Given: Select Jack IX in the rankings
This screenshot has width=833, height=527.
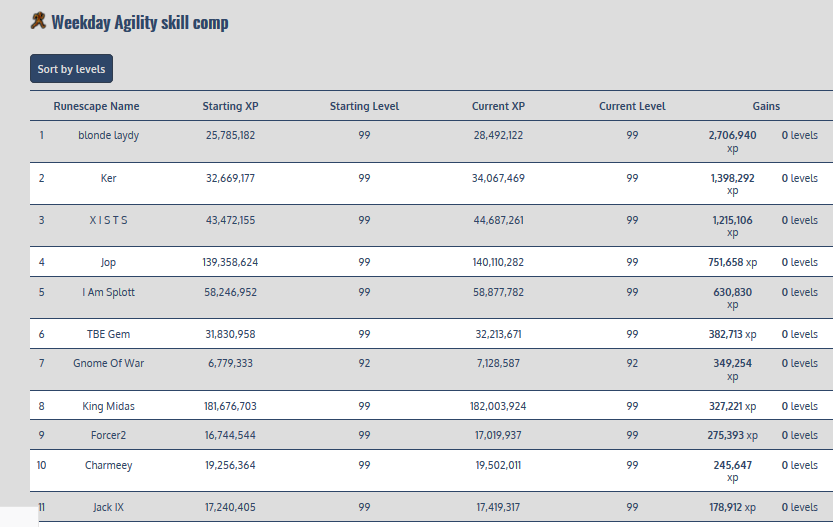Looking at the screenshot, I should point(108,507).
